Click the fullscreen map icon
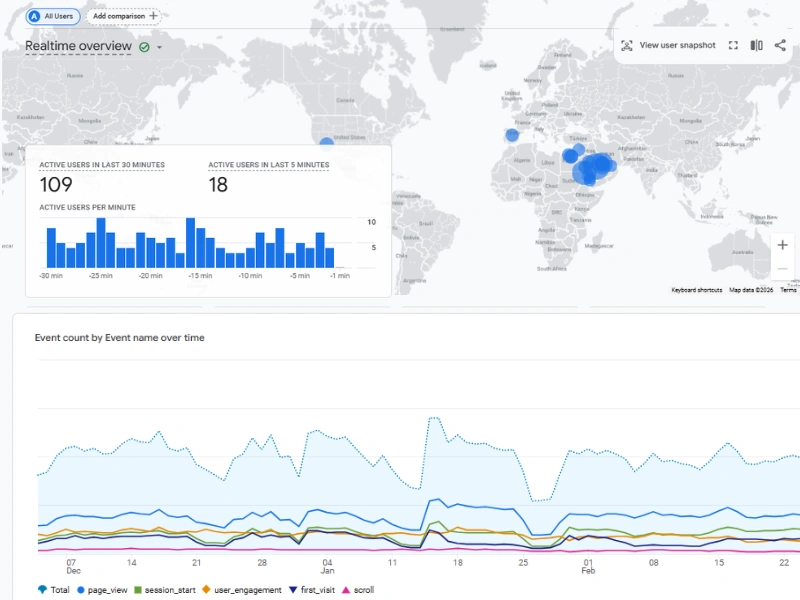This screenshot has width=800, height=600. (x=733, y=45)
